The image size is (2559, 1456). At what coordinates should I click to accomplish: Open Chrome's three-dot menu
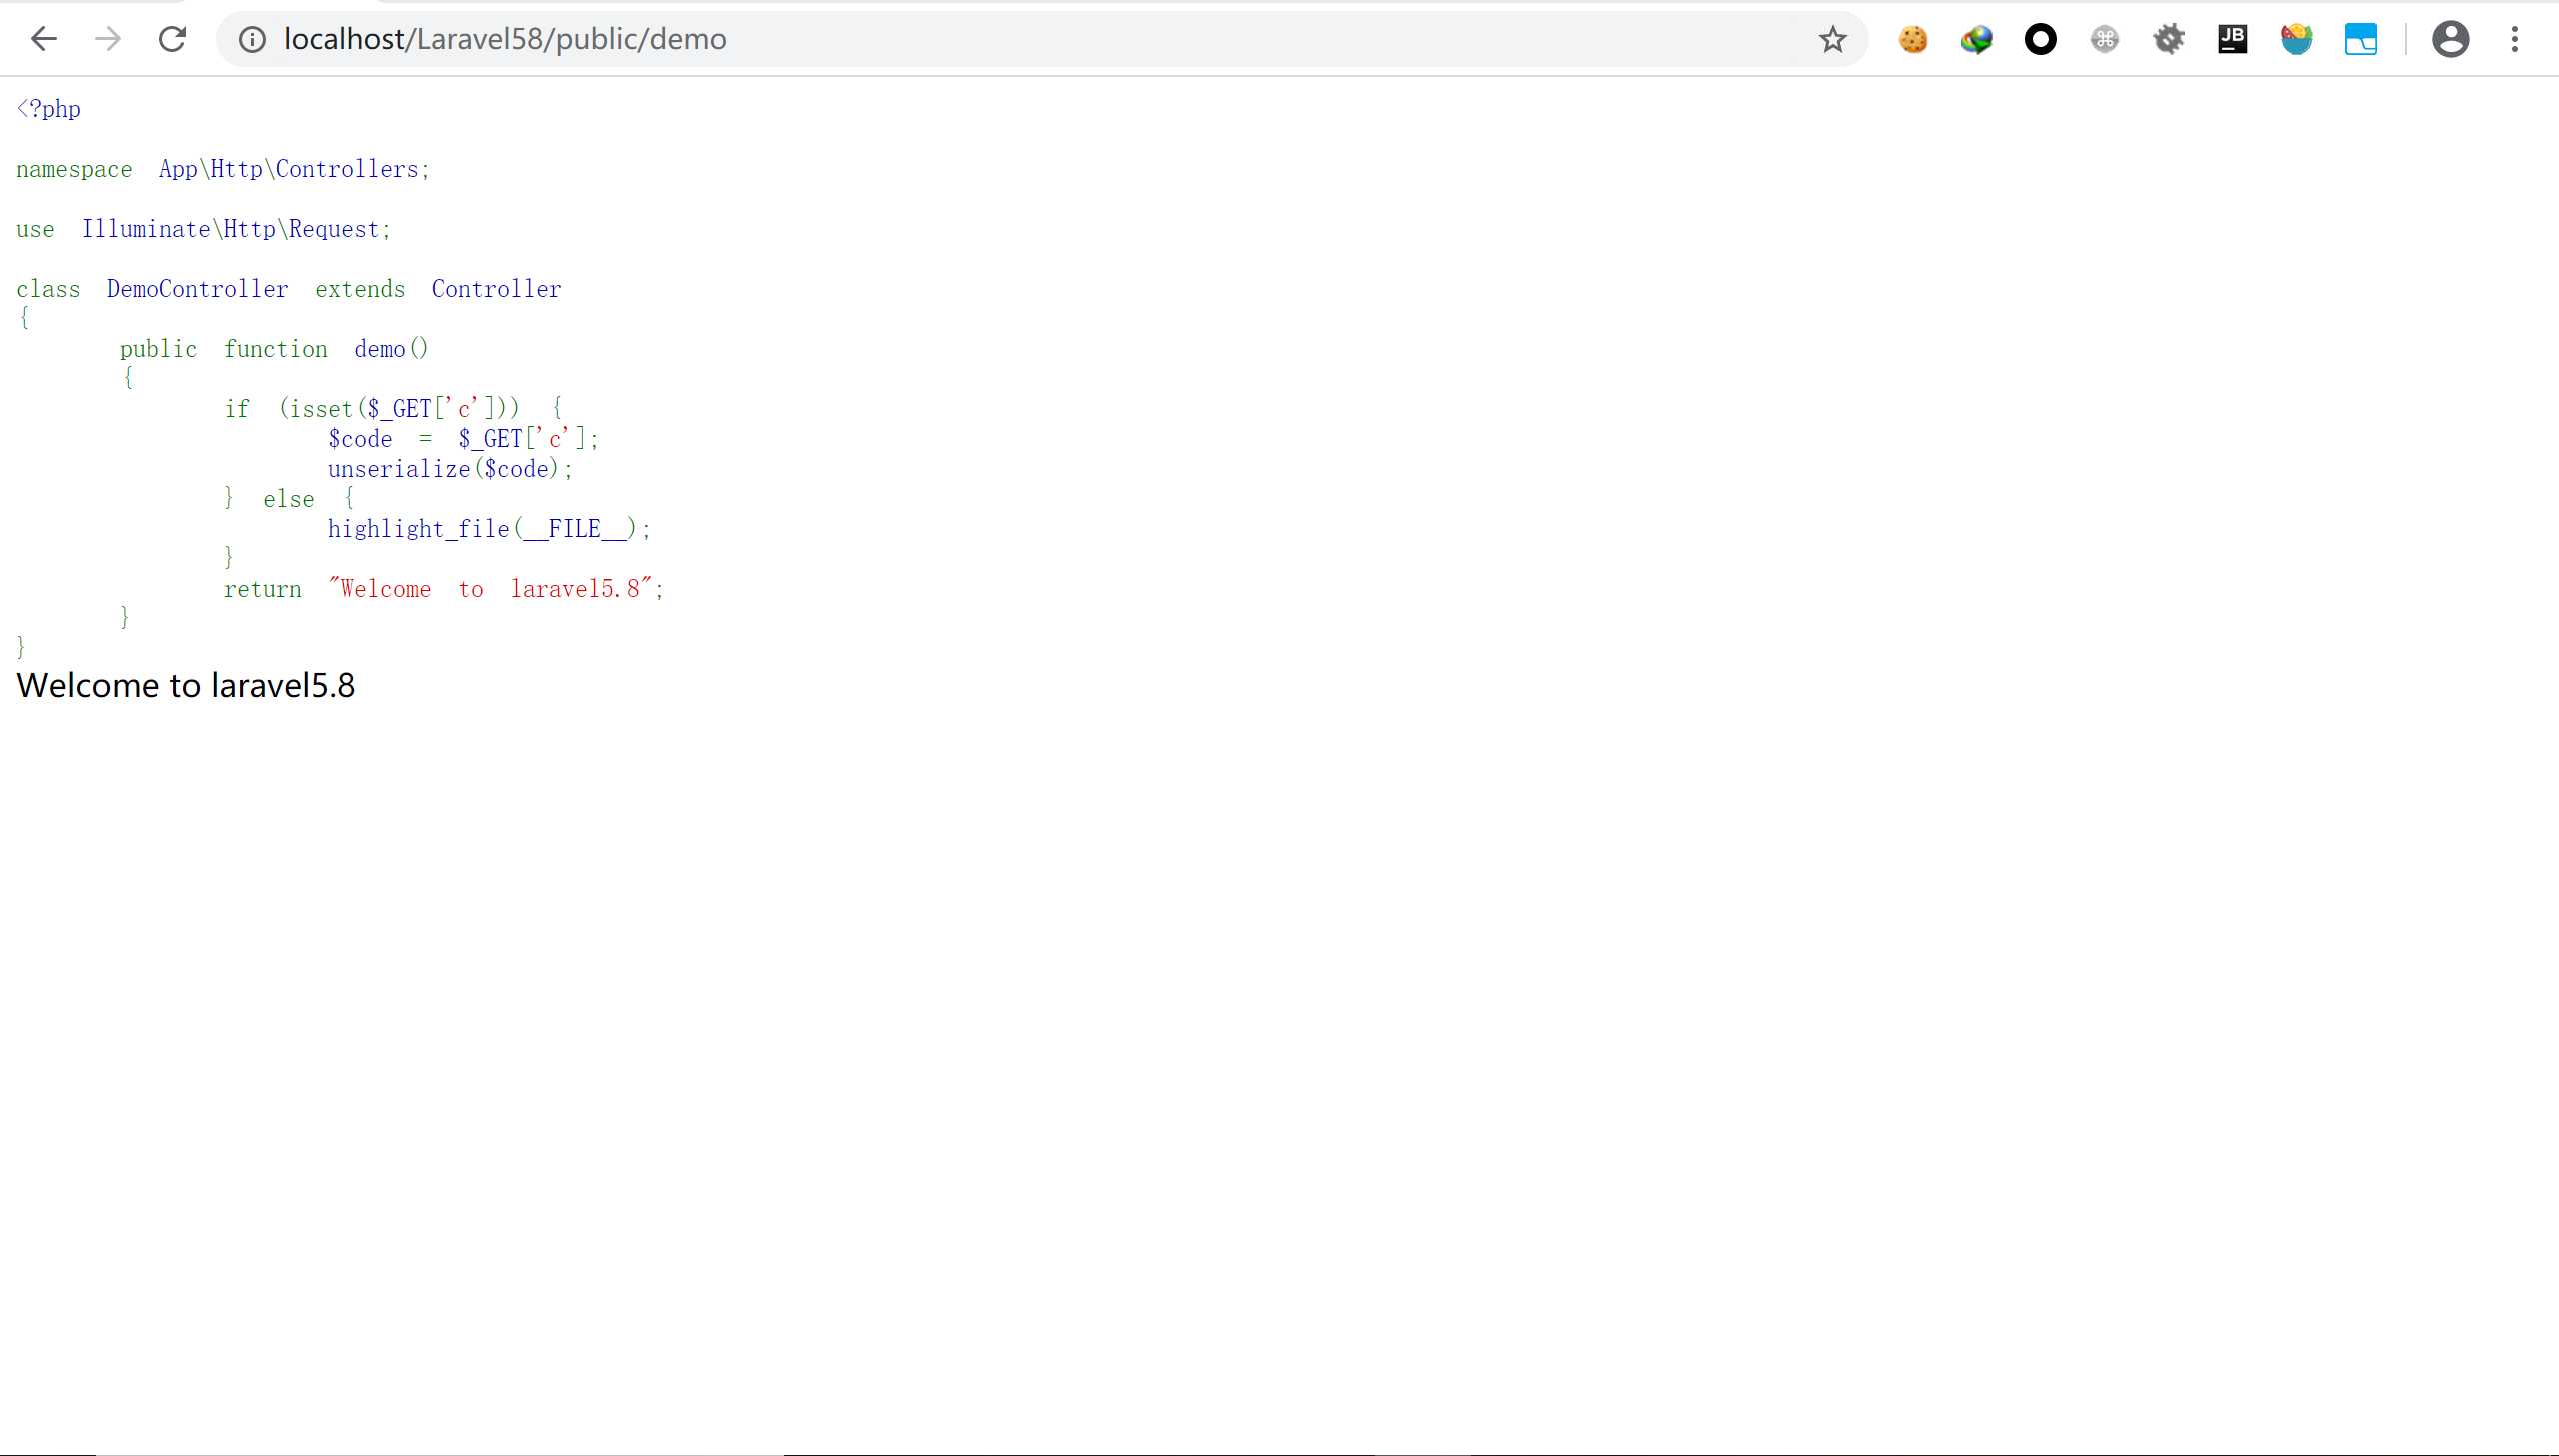(2515, 39)
